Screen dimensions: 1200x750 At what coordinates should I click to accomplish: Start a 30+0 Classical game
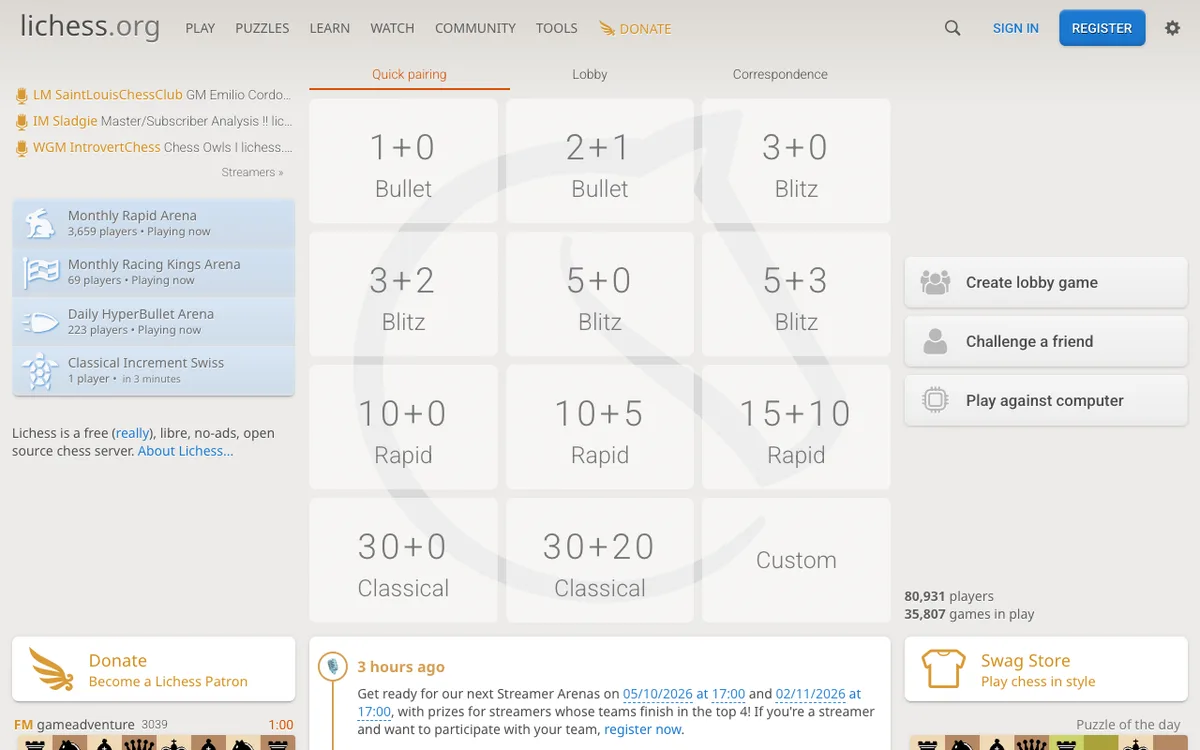(403, 560)
